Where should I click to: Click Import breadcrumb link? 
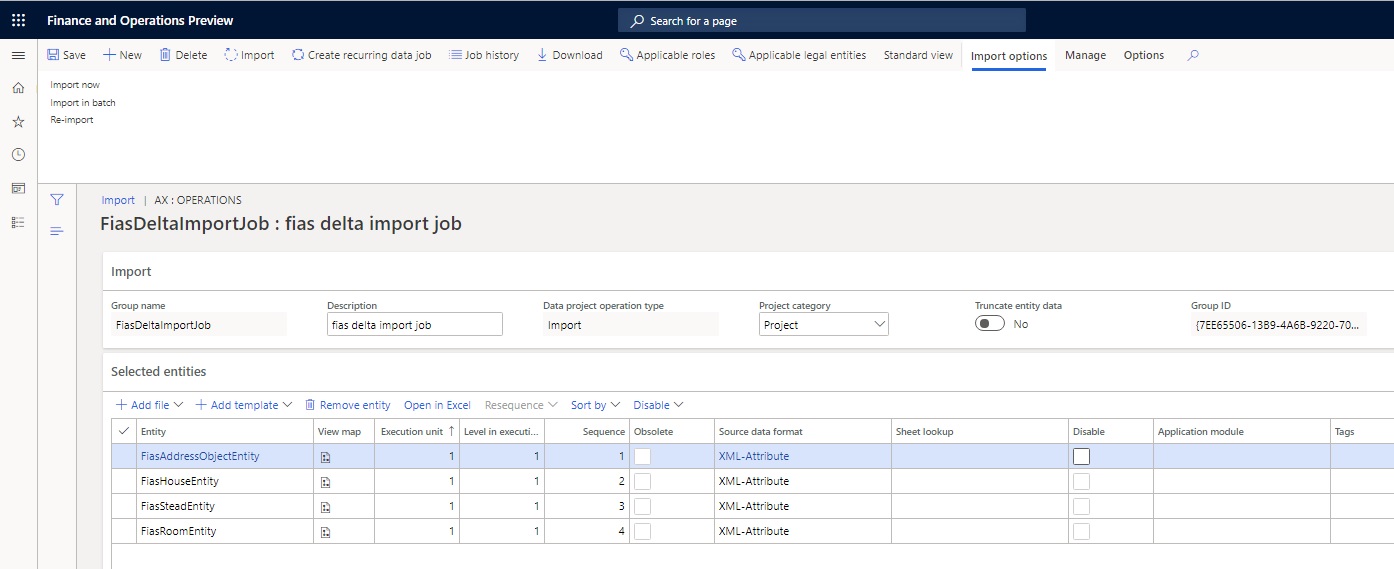118,200
